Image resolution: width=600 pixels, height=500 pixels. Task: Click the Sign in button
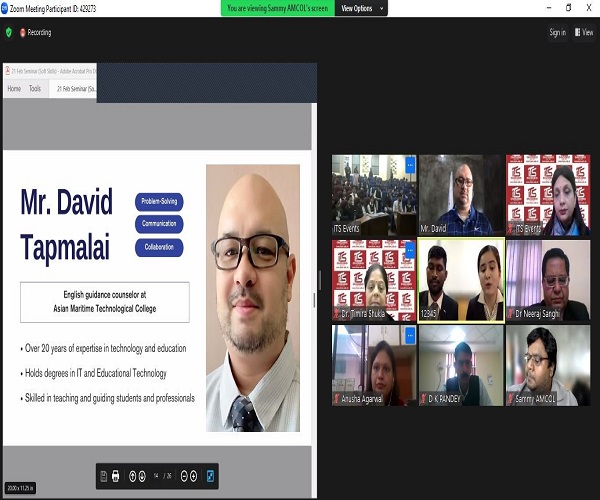pyautogui.click(x=558, y=33)
